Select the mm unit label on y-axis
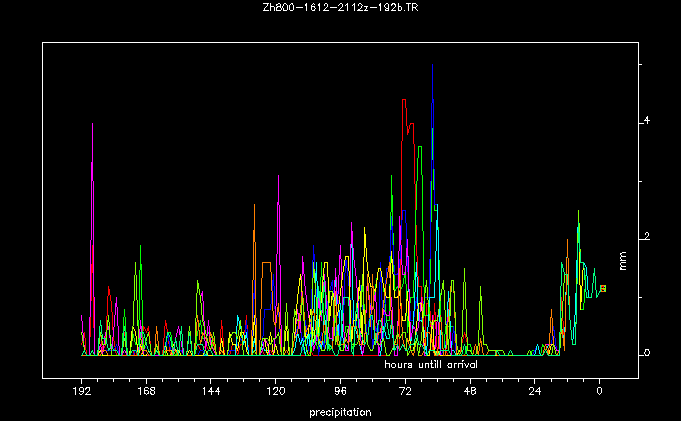Screen dimensions: 681x421 623,263
